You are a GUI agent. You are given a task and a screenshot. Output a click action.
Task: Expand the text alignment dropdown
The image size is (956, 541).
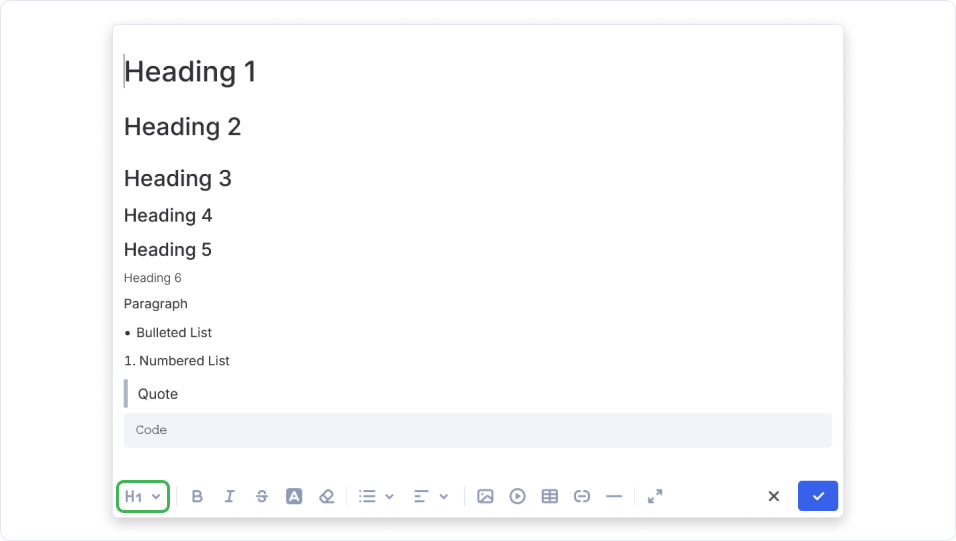pos(431,496)
